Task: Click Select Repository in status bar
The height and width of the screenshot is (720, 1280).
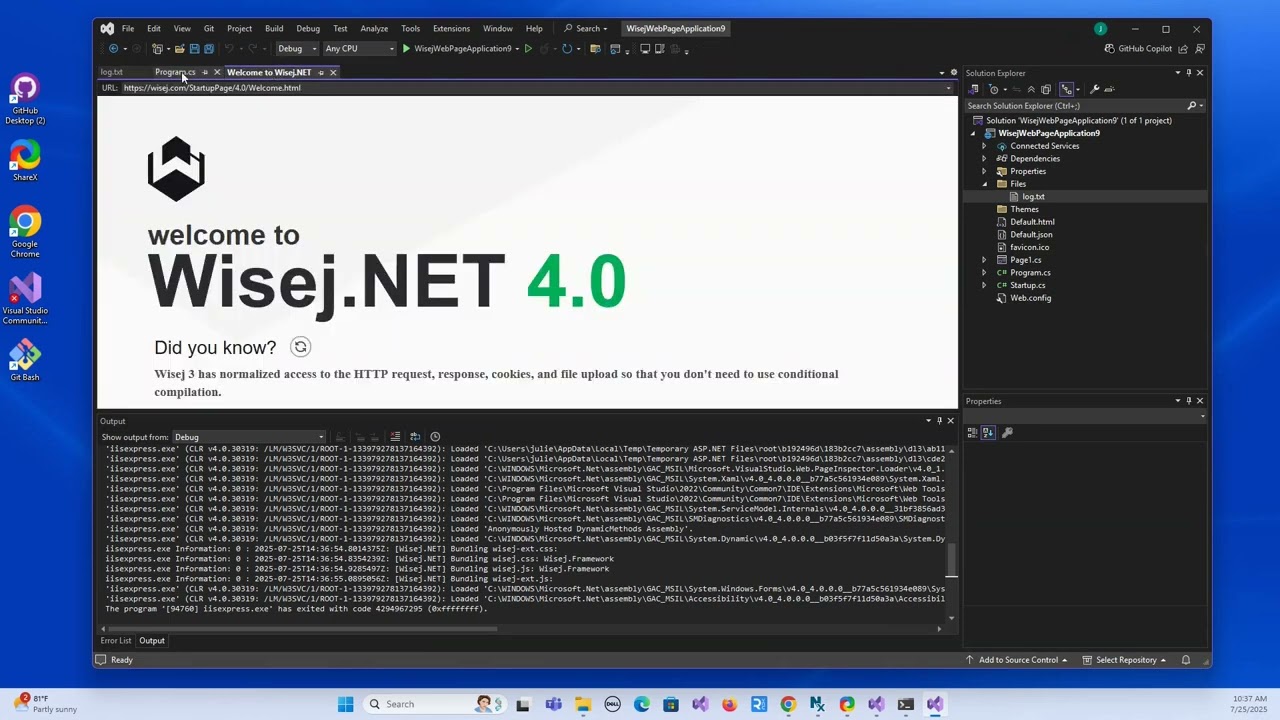Action: [x=1126, y=660]
